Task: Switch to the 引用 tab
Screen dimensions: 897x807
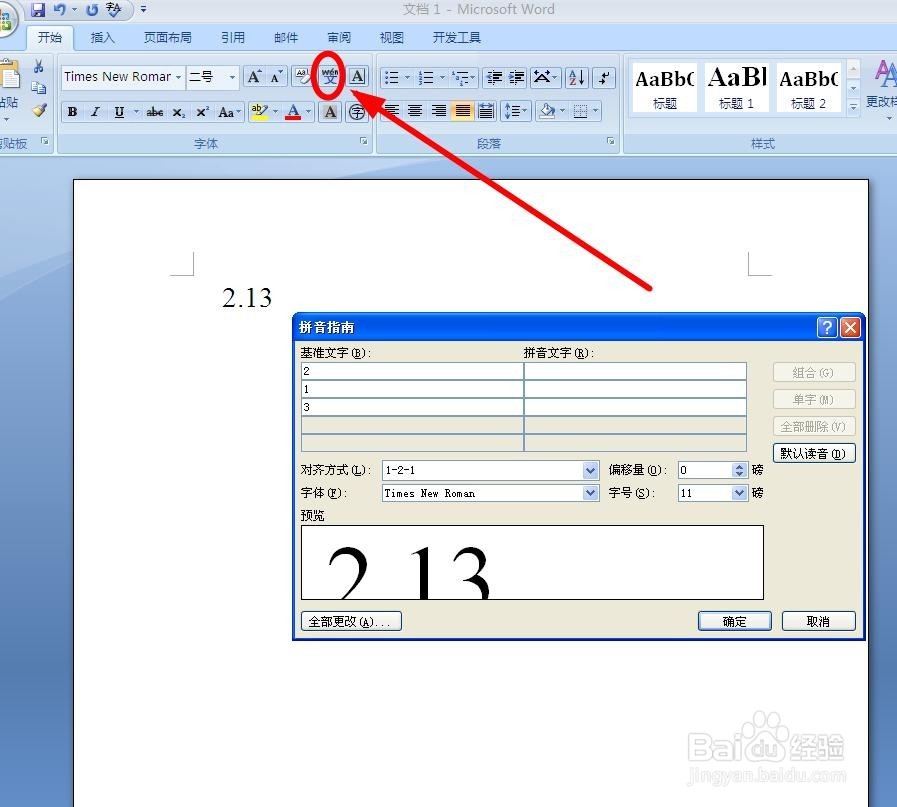Action: tap(233, 38)
